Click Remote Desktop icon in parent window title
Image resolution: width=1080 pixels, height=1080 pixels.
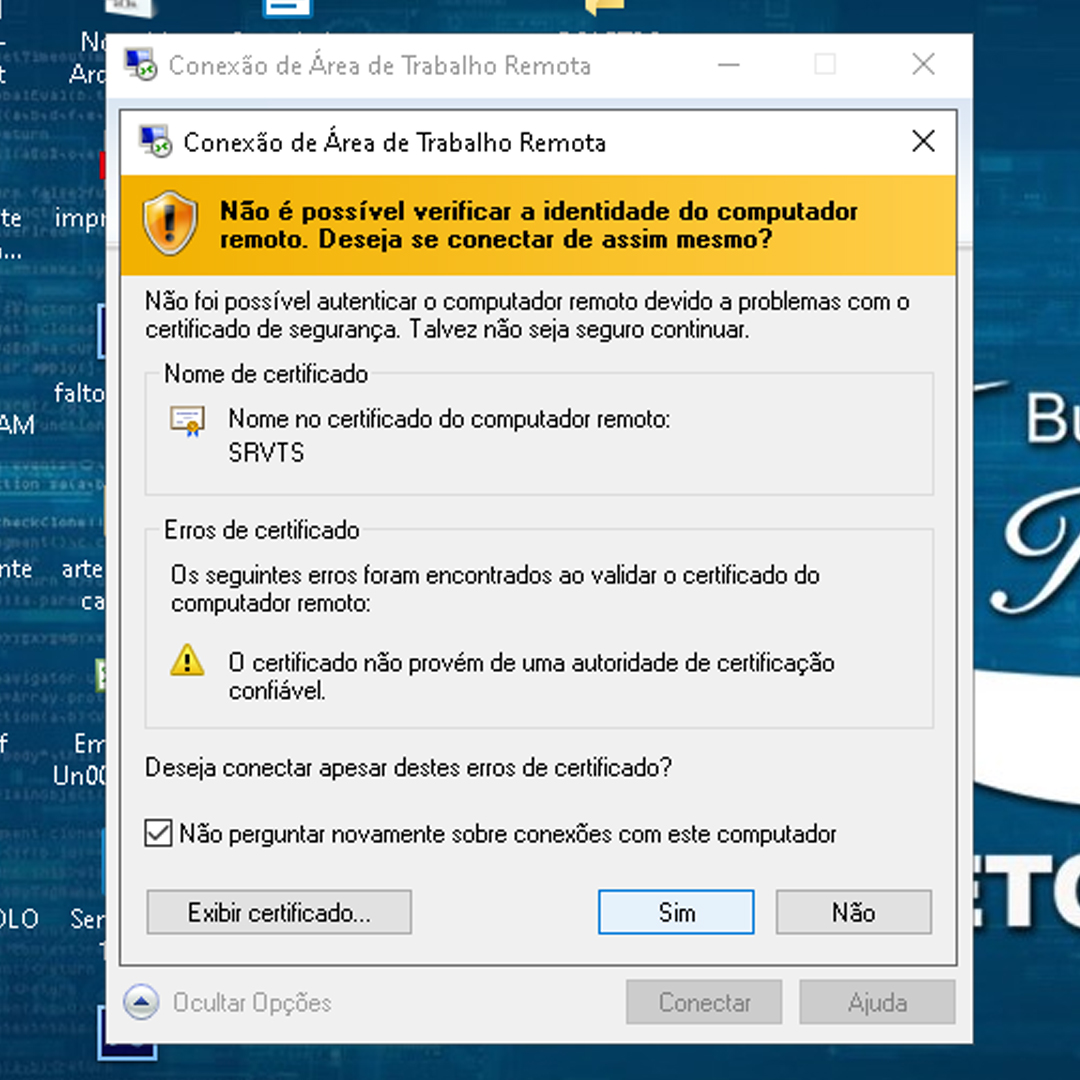coord(141,66)
